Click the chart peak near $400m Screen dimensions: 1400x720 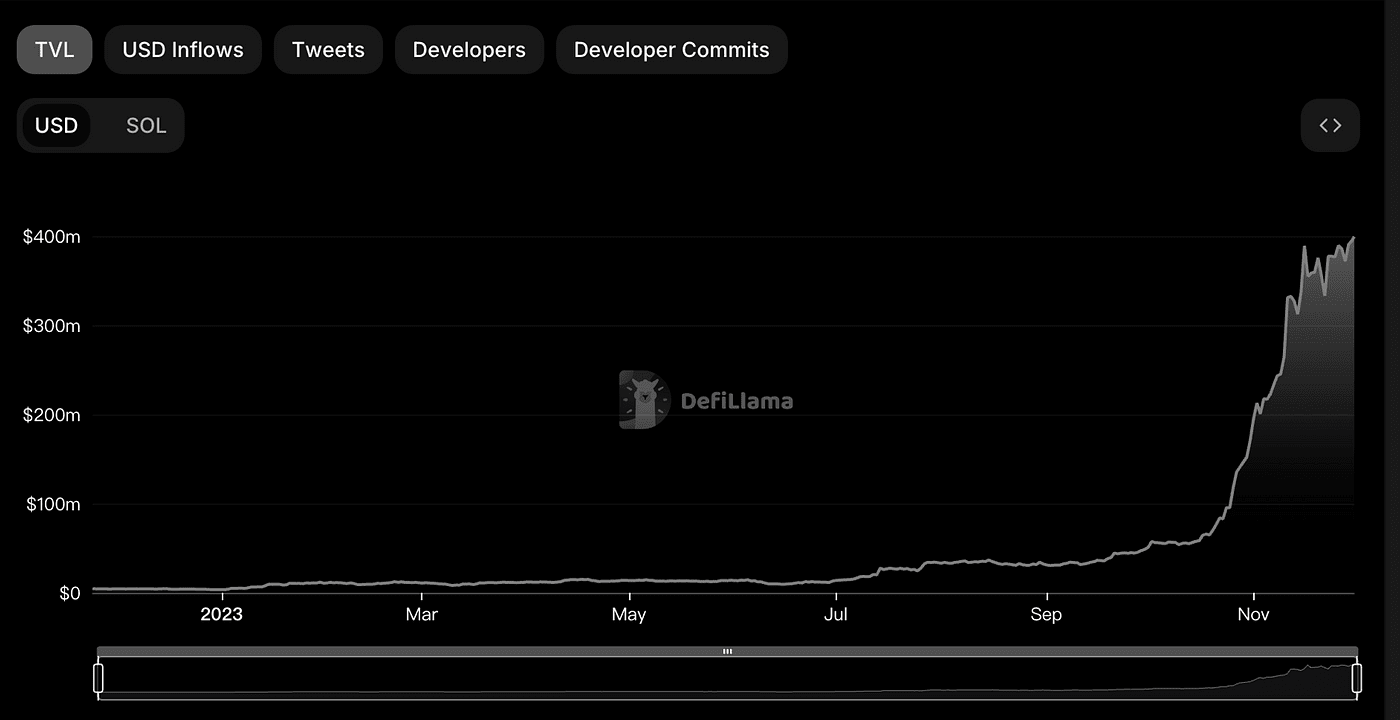click(x=1353, y=238)
